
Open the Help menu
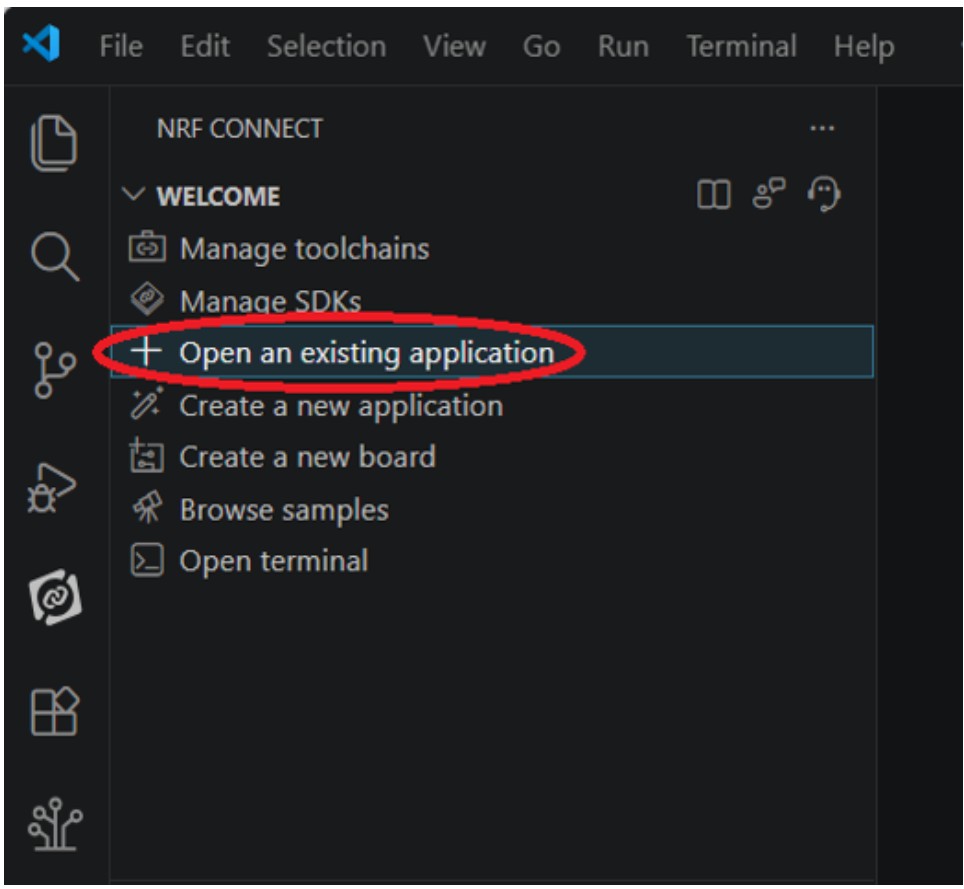coord(864,46)
